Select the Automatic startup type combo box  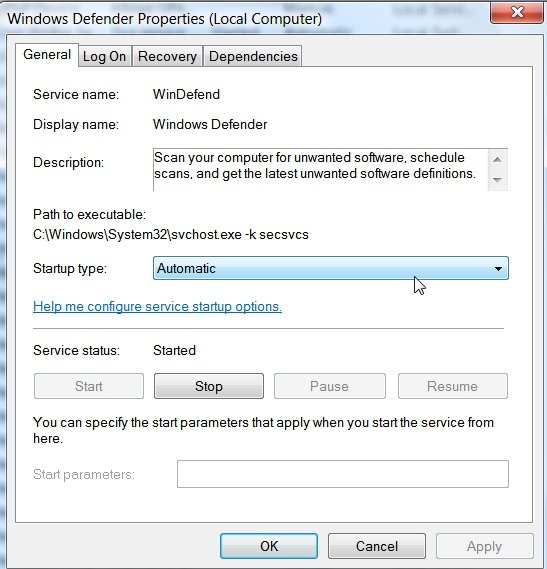[331, 268]
